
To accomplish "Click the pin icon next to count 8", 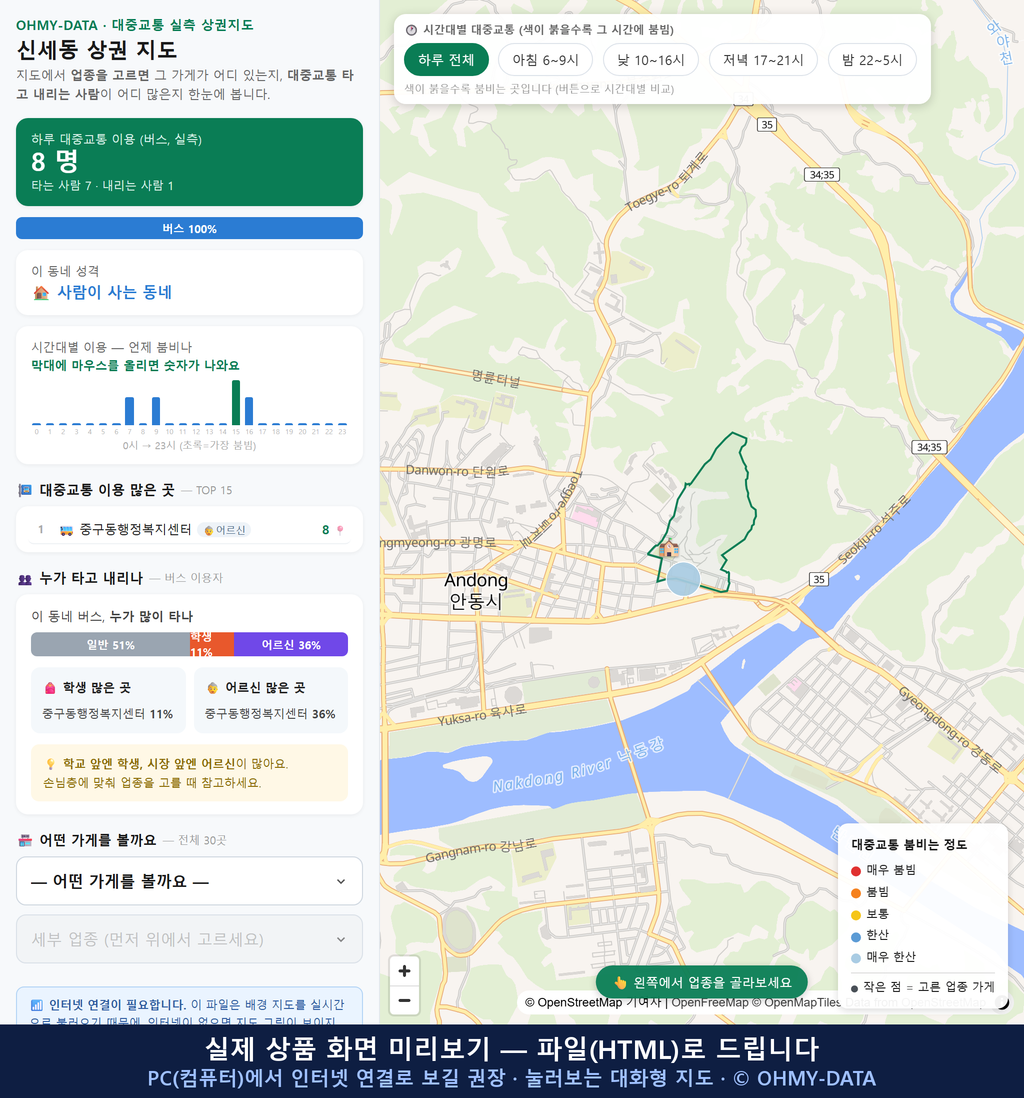I will (340, 530).
